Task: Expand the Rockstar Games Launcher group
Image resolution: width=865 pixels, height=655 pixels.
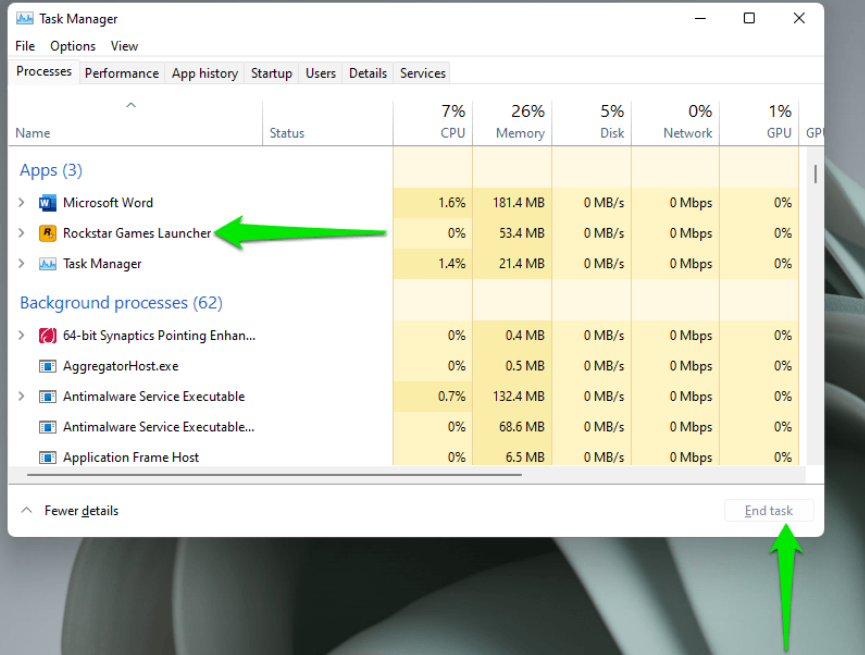Action: coord(22,233)
